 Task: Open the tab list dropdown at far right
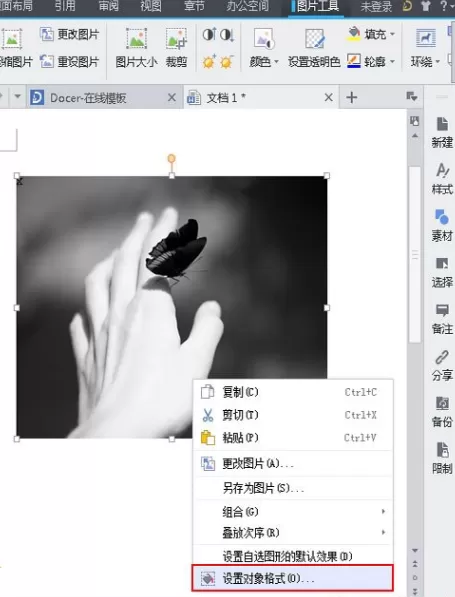pyautogui.click(x=412, y=97)
